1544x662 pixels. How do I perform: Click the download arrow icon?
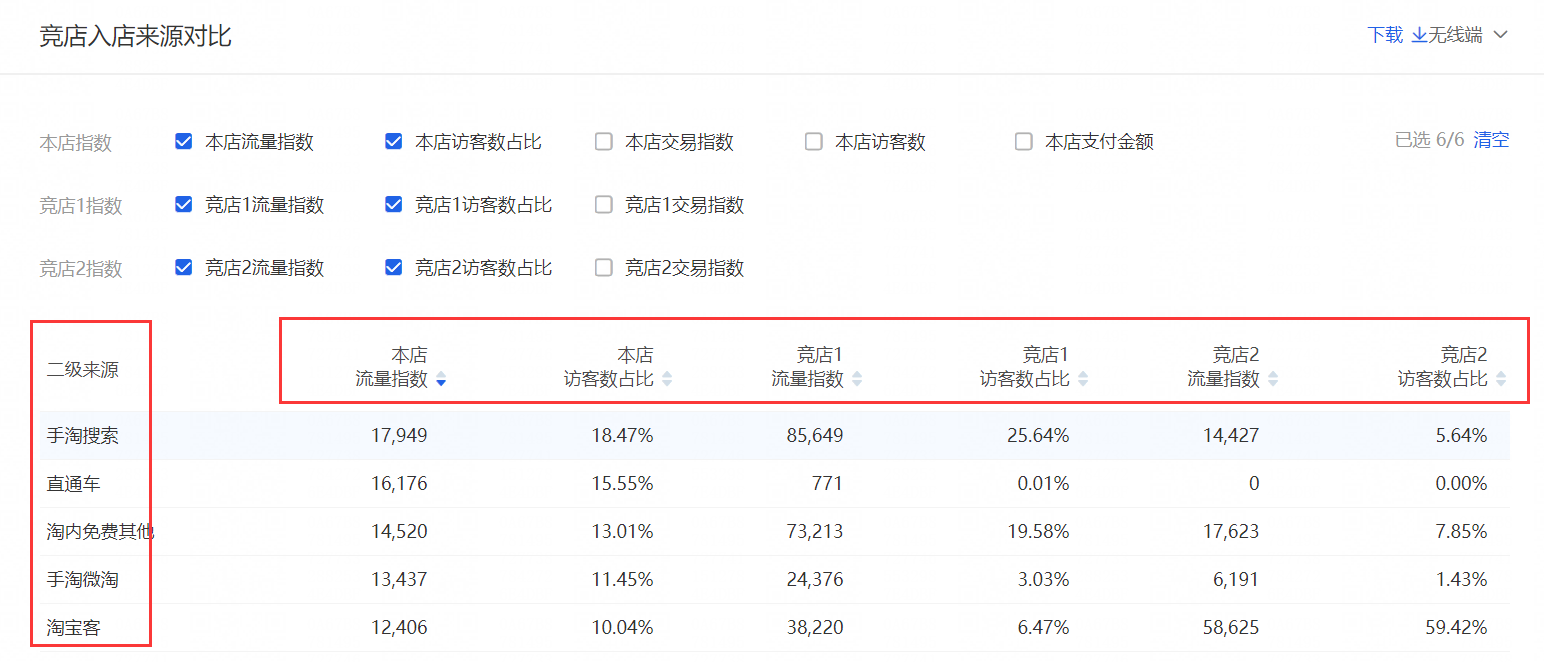pos(1419,36)
